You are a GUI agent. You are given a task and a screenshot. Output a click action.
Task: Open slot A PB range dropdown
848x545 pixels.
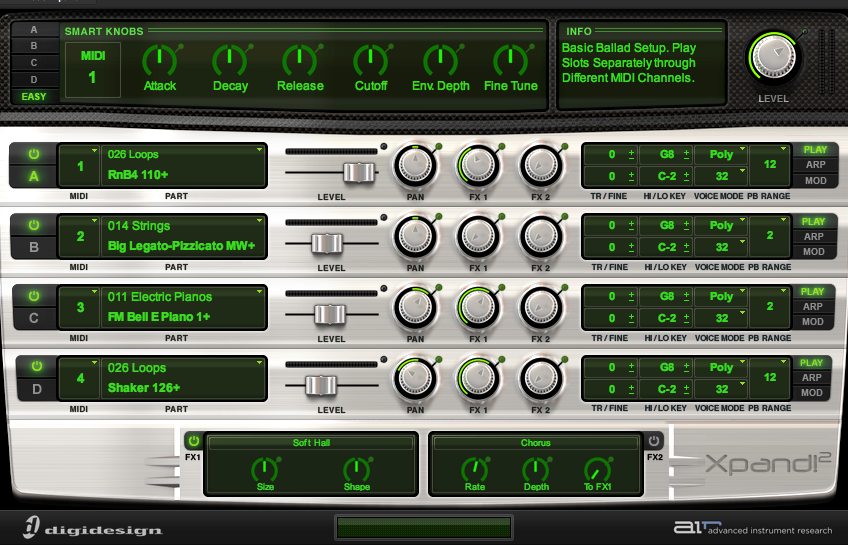click(770, 165)
